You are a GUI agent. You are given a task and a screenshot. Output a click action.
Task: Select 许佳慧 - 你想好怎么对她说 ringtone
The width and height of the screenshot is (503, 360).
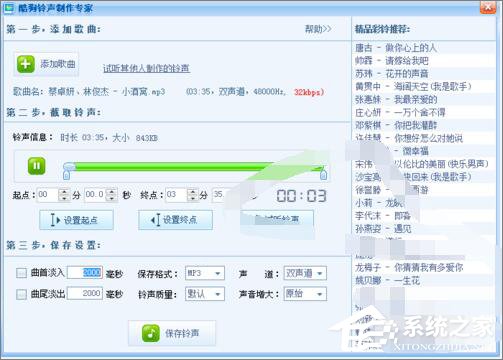(x=409, y=138)
